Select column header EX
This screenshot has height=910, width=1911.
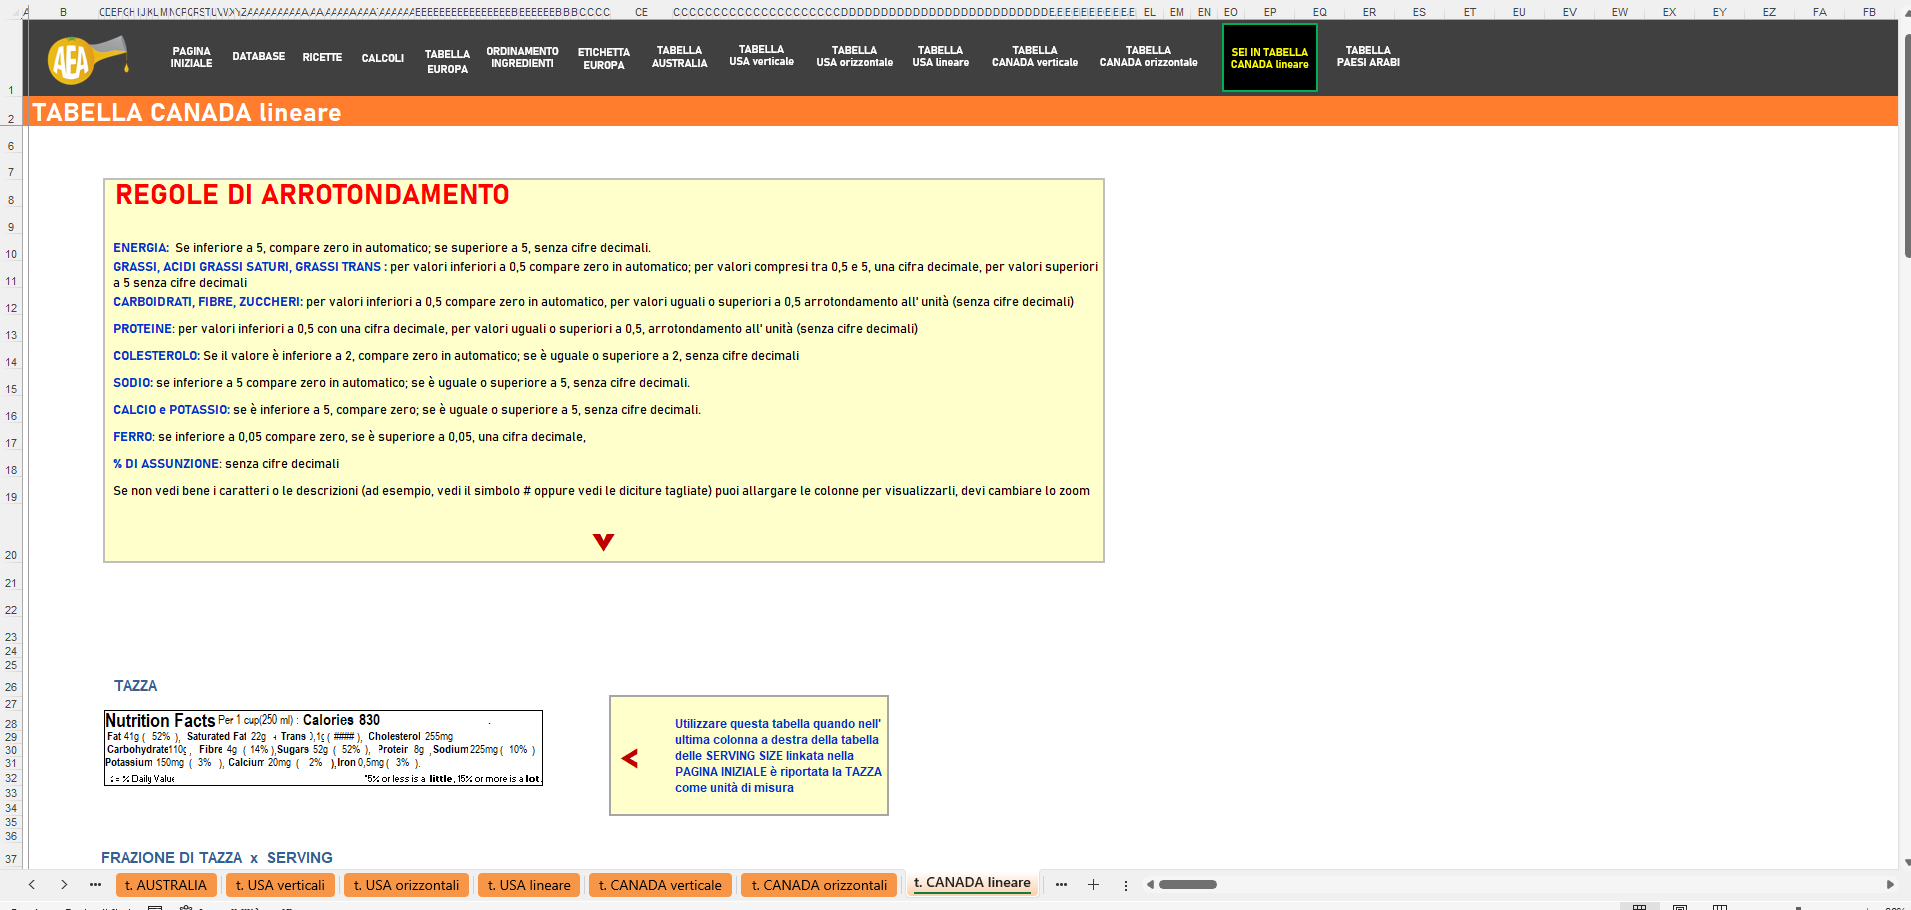click(x=1670, y=12)
